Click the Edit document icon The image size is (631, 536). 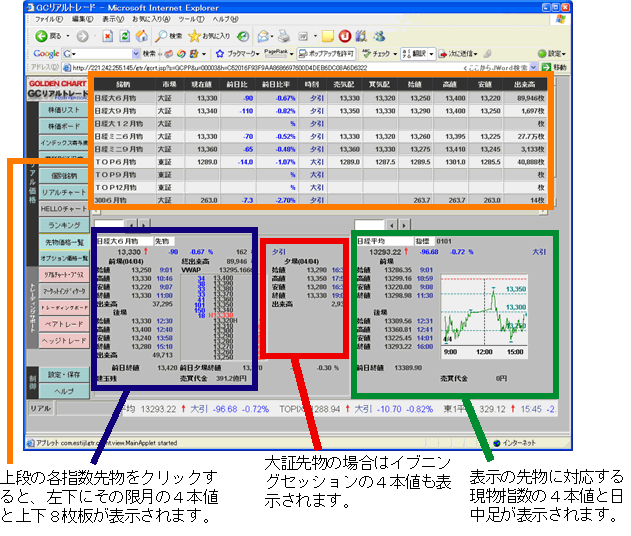coord(303,37)
